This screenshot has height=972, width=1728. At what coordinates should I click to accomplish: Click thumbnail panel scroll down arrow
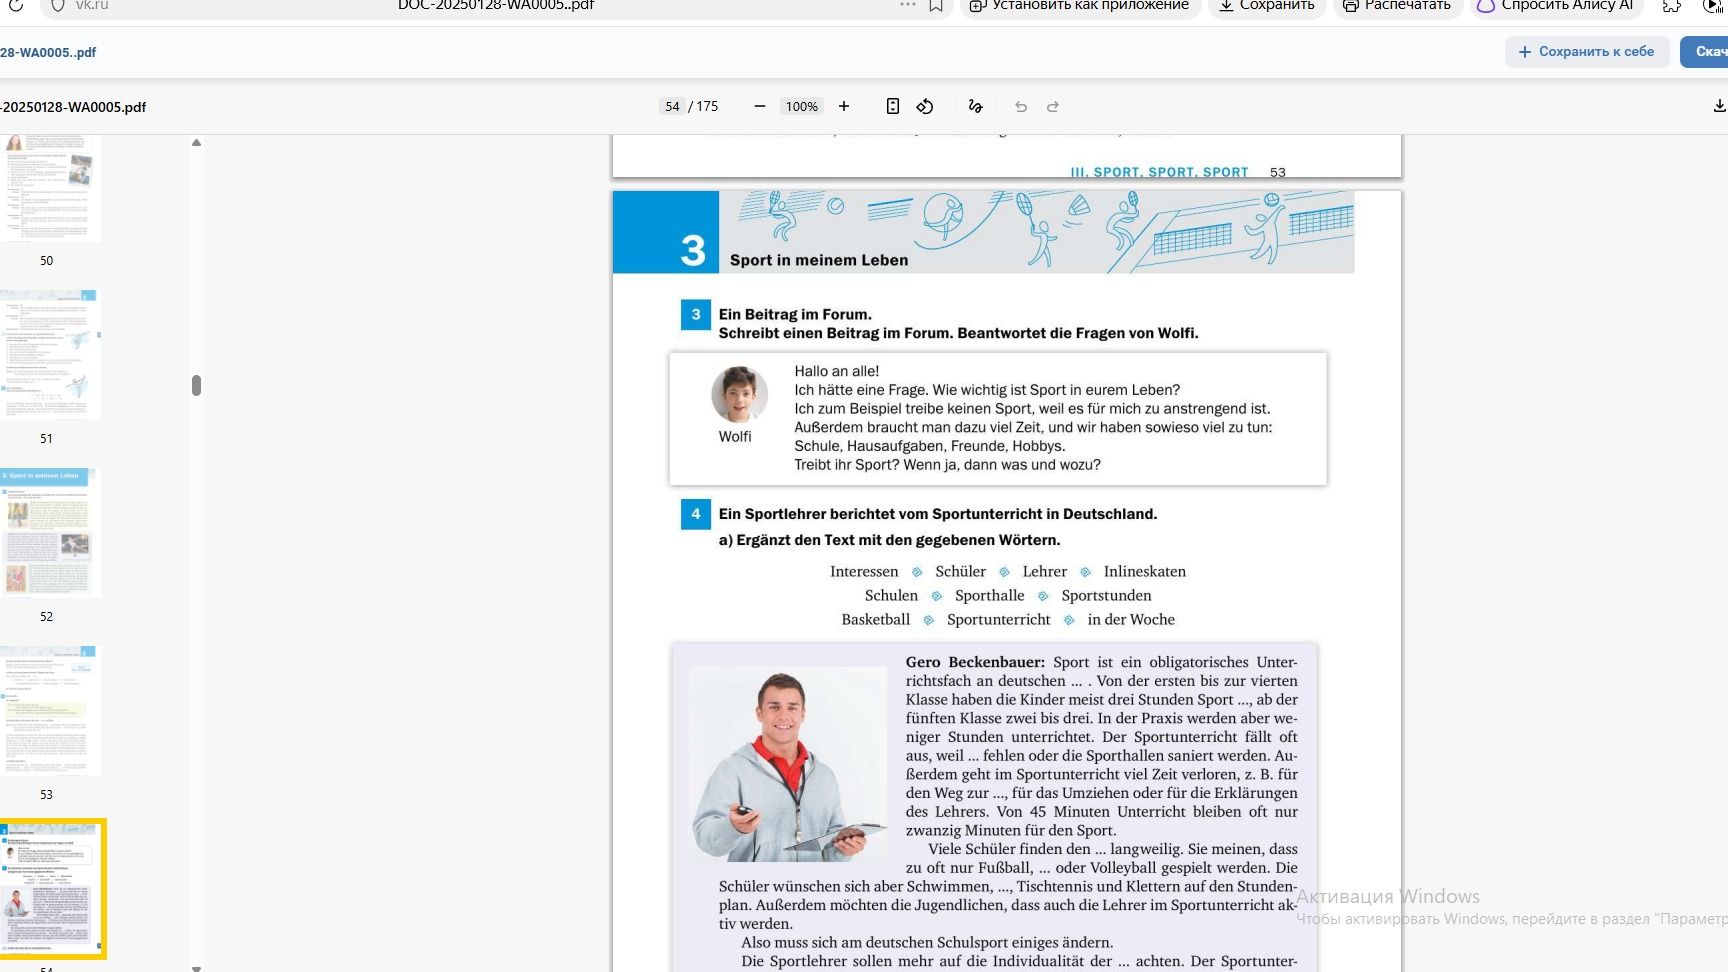[196, 967]
